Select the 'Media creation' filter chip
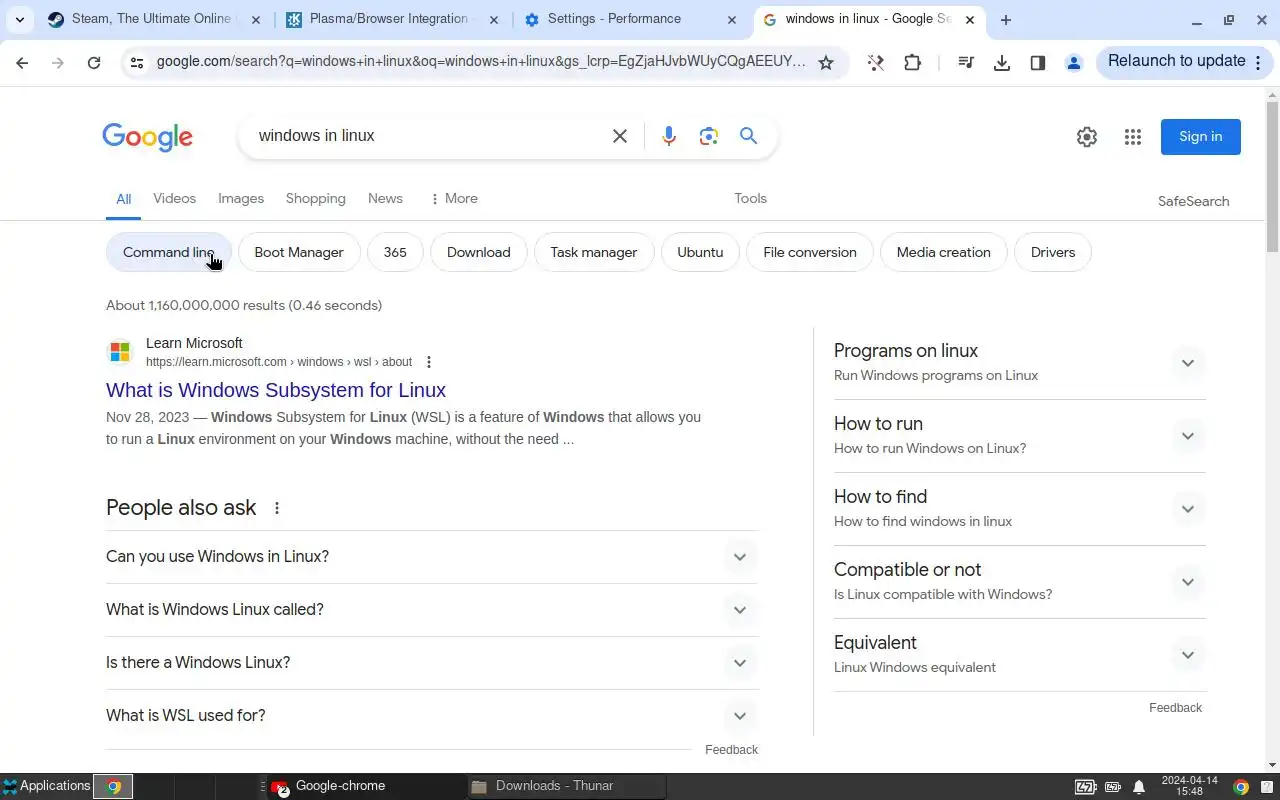 pos(943,252)
